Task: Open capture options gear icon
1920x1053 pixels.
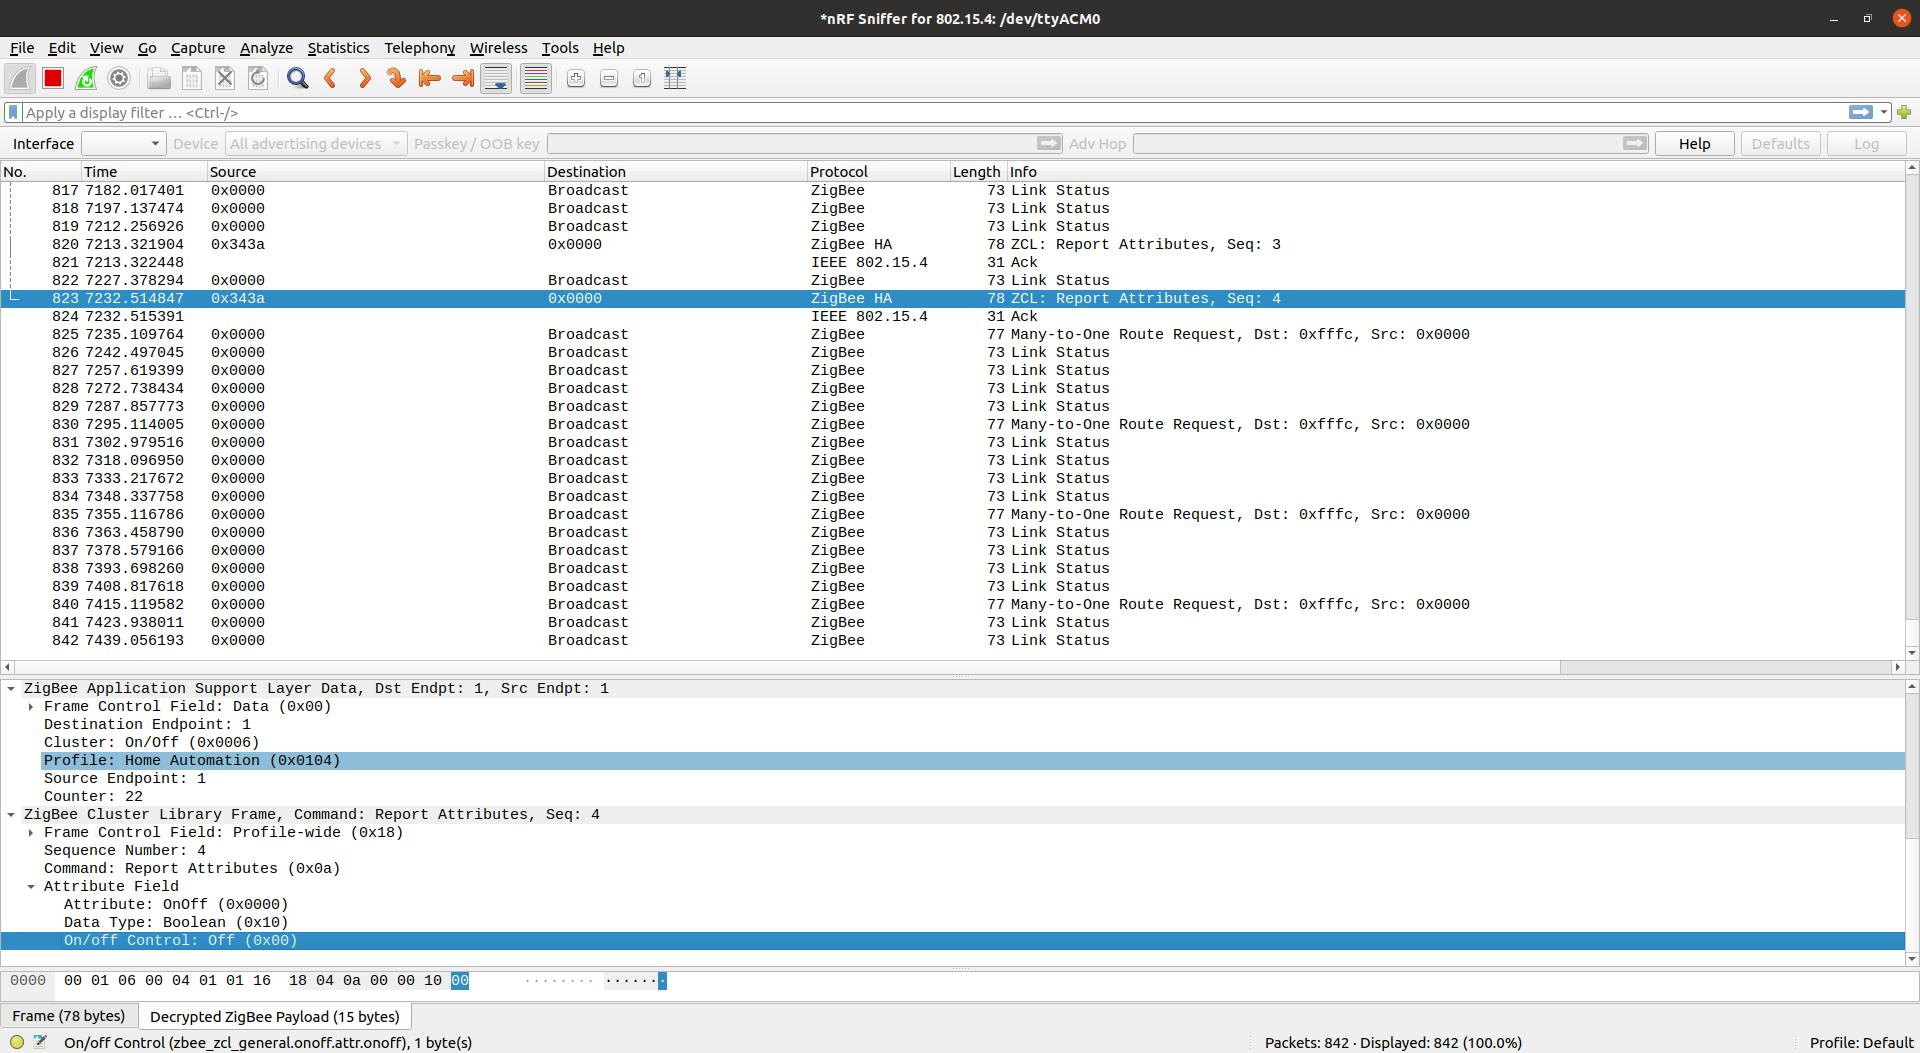Action: [x=119, y=78]
